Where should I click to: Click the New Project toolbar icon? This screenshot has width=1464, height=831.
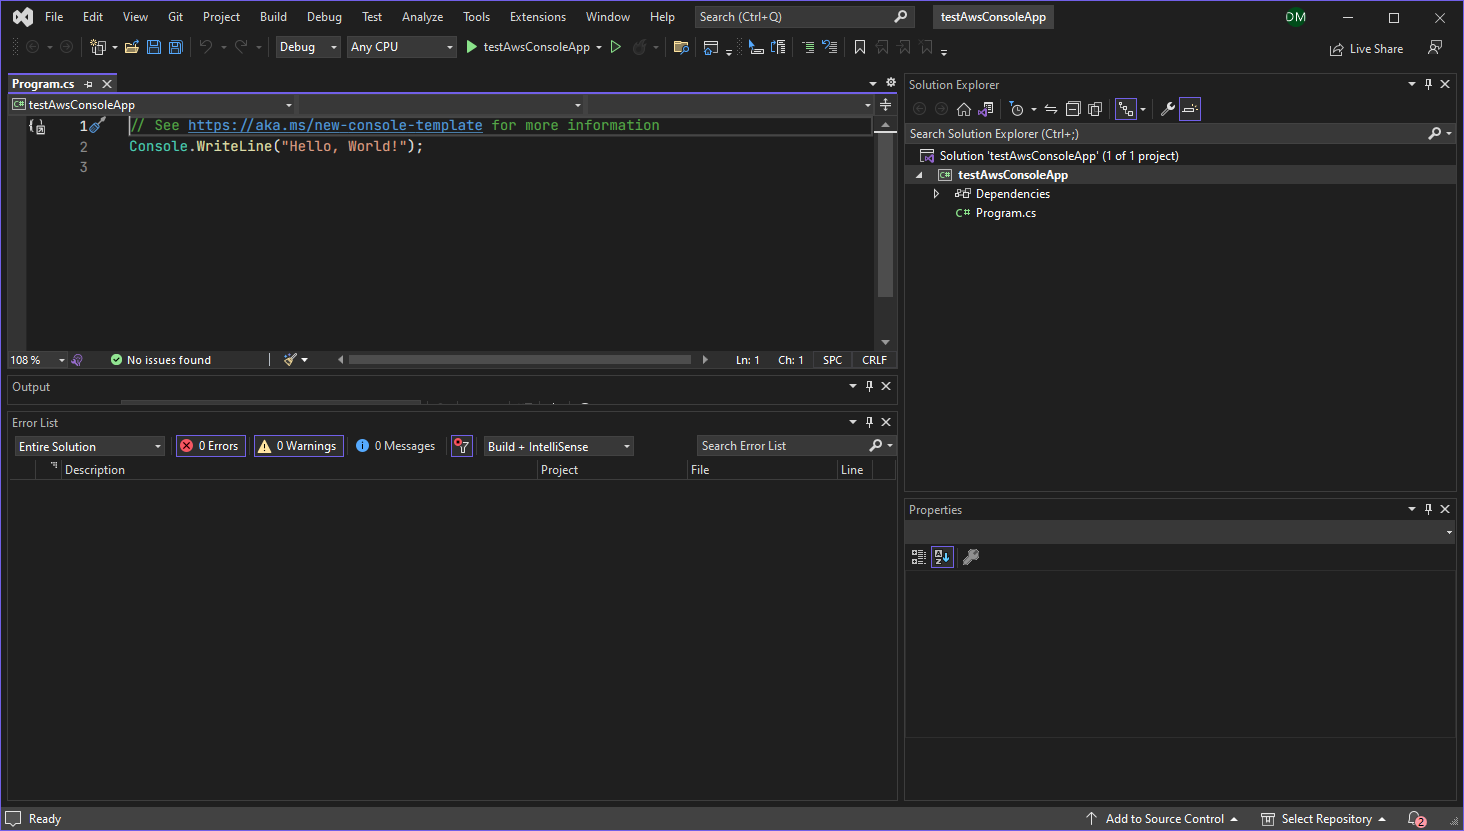click(x=97, y=47)
